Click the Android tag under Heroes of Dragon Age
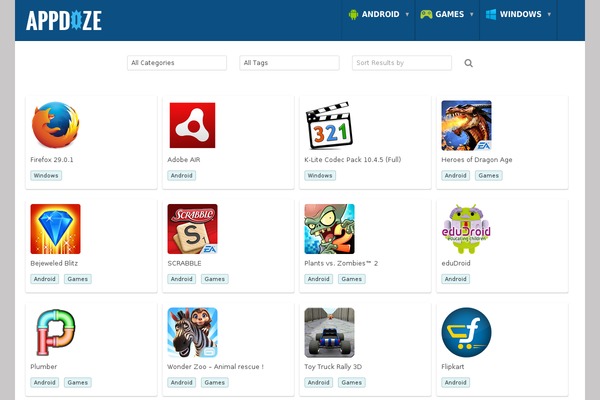This screenshot has height=400, width=600. [x=455, y=176]
